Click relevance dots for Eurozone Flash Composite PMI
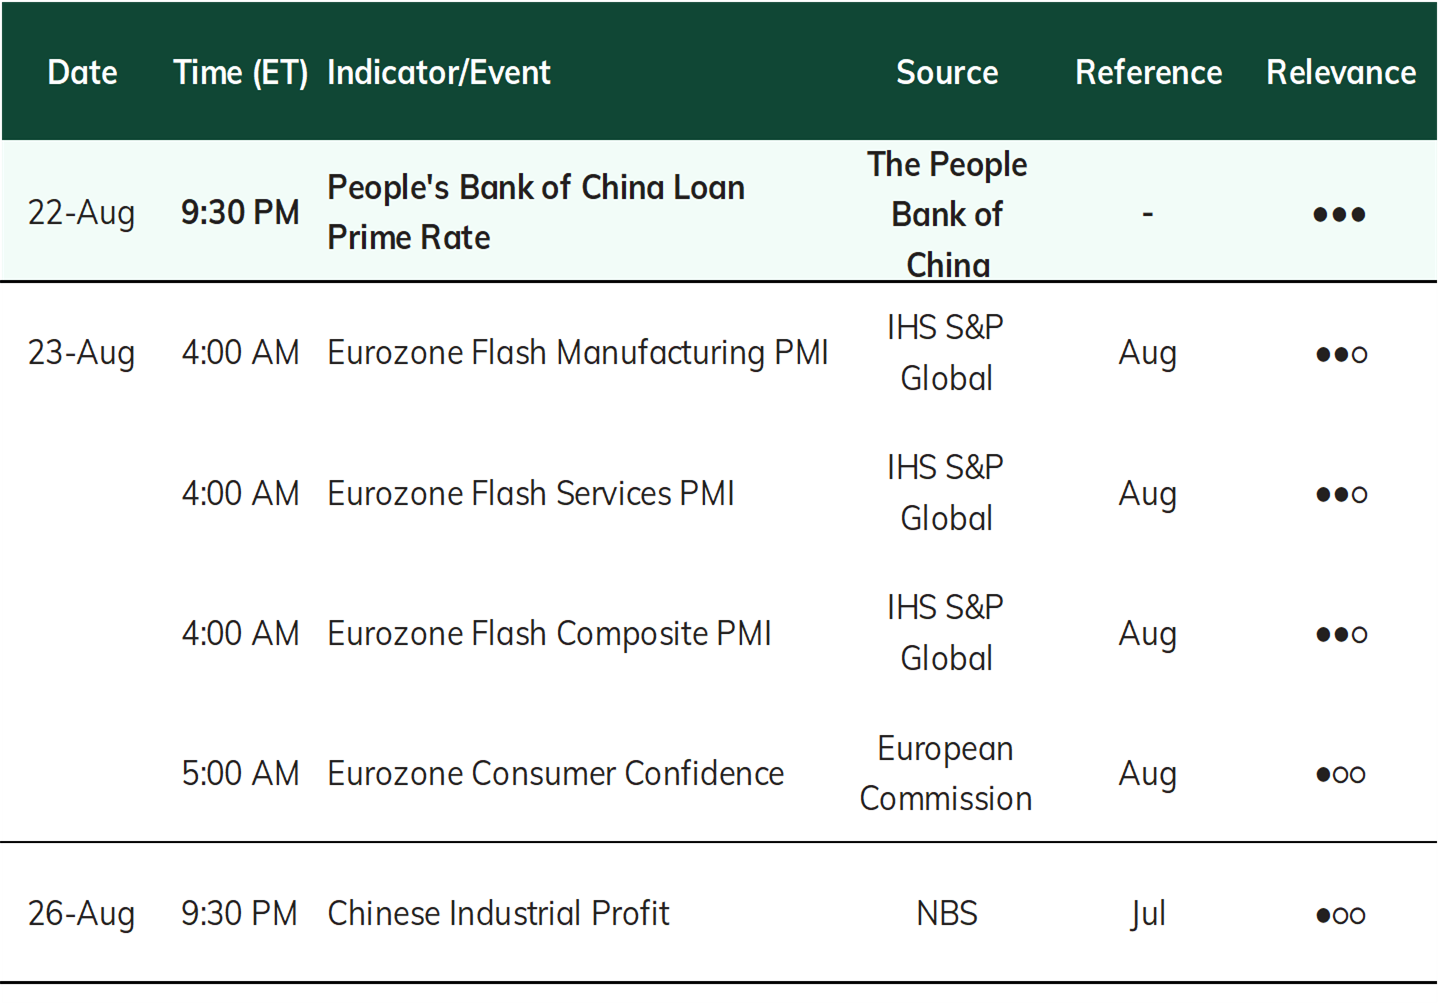Viewport: 1438px width, 1003px height. click(1341, 634)
